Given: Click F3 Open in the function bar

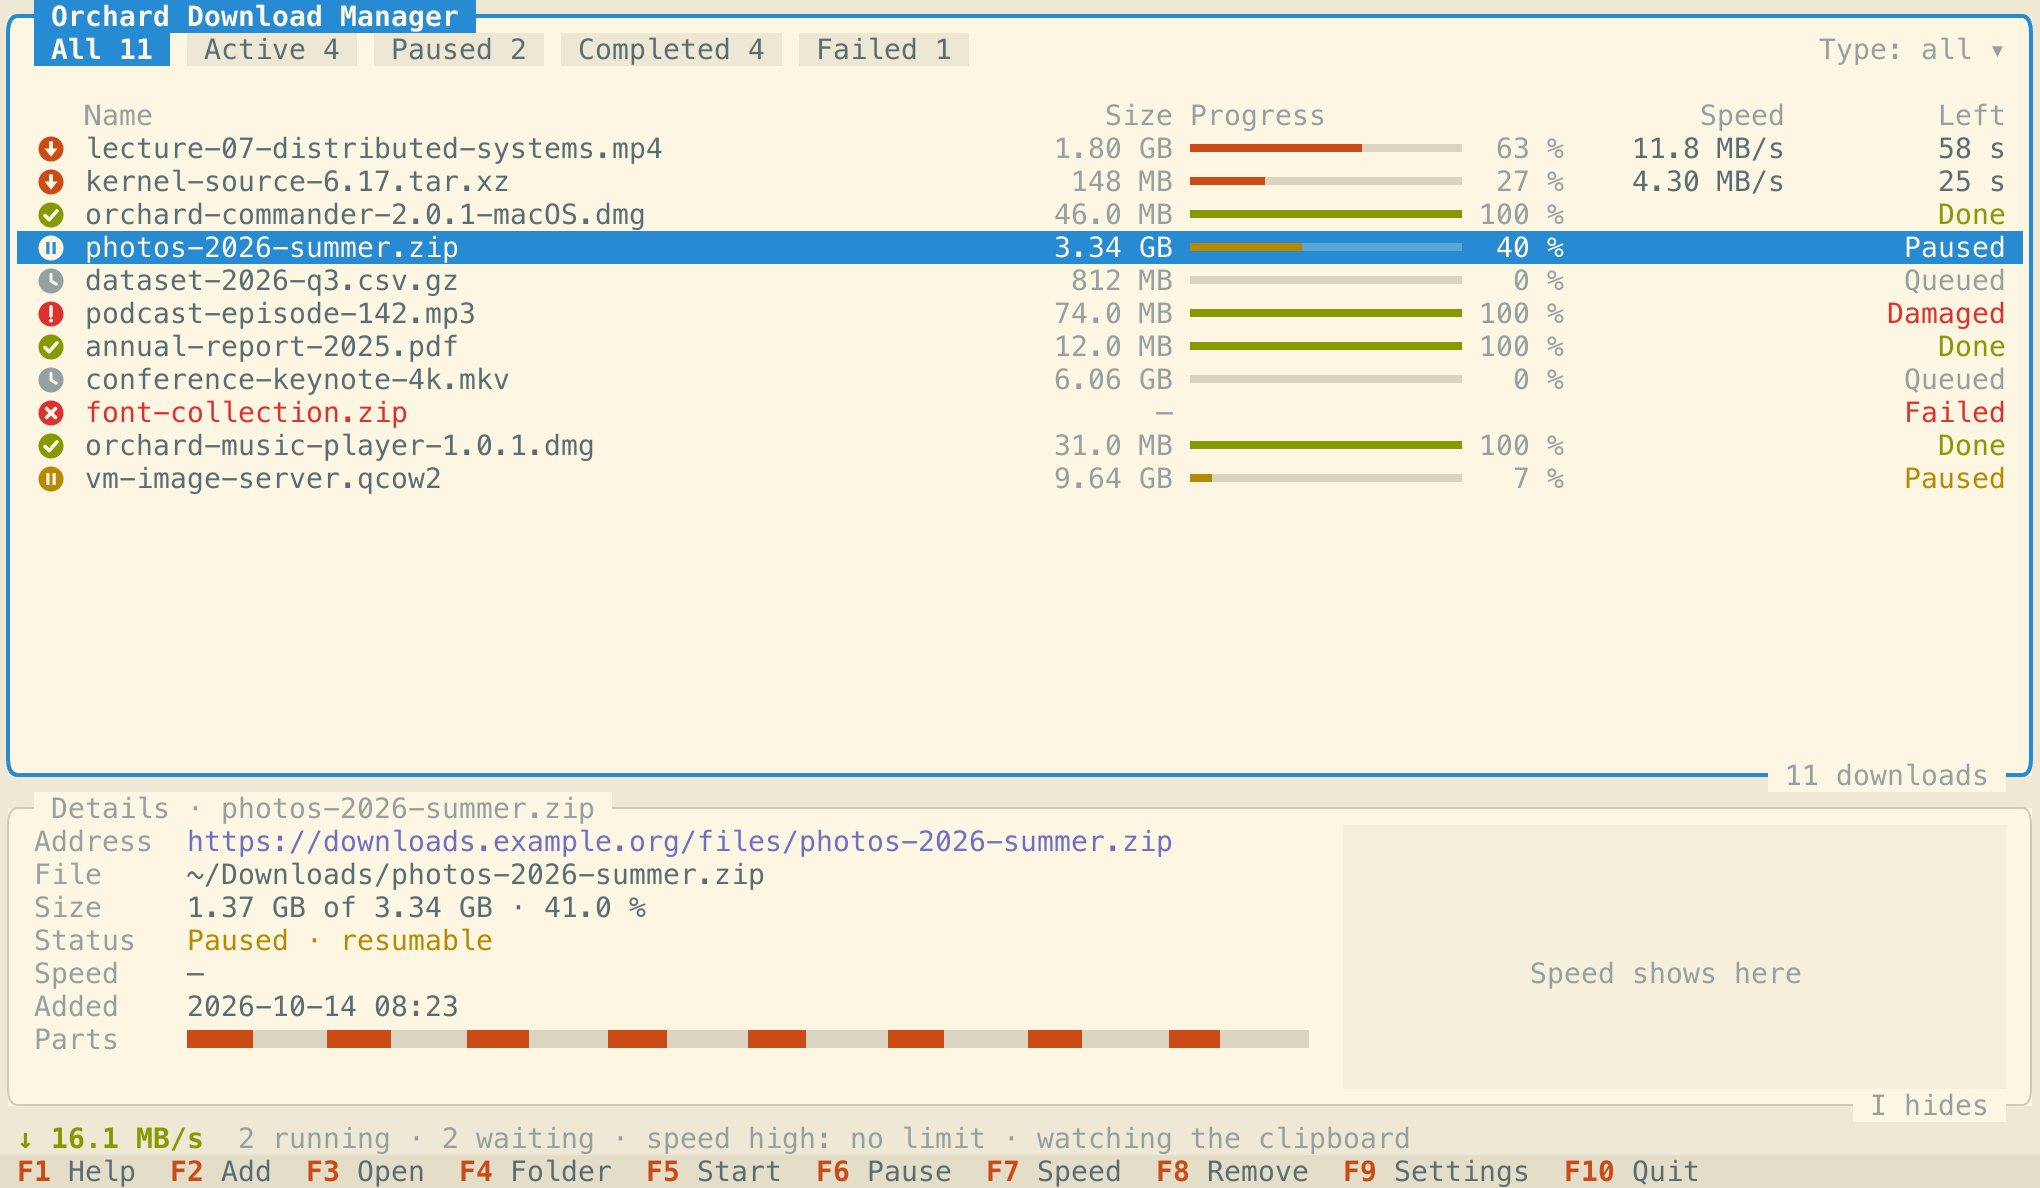Looking at the screenshot, I should (365, 1172).
